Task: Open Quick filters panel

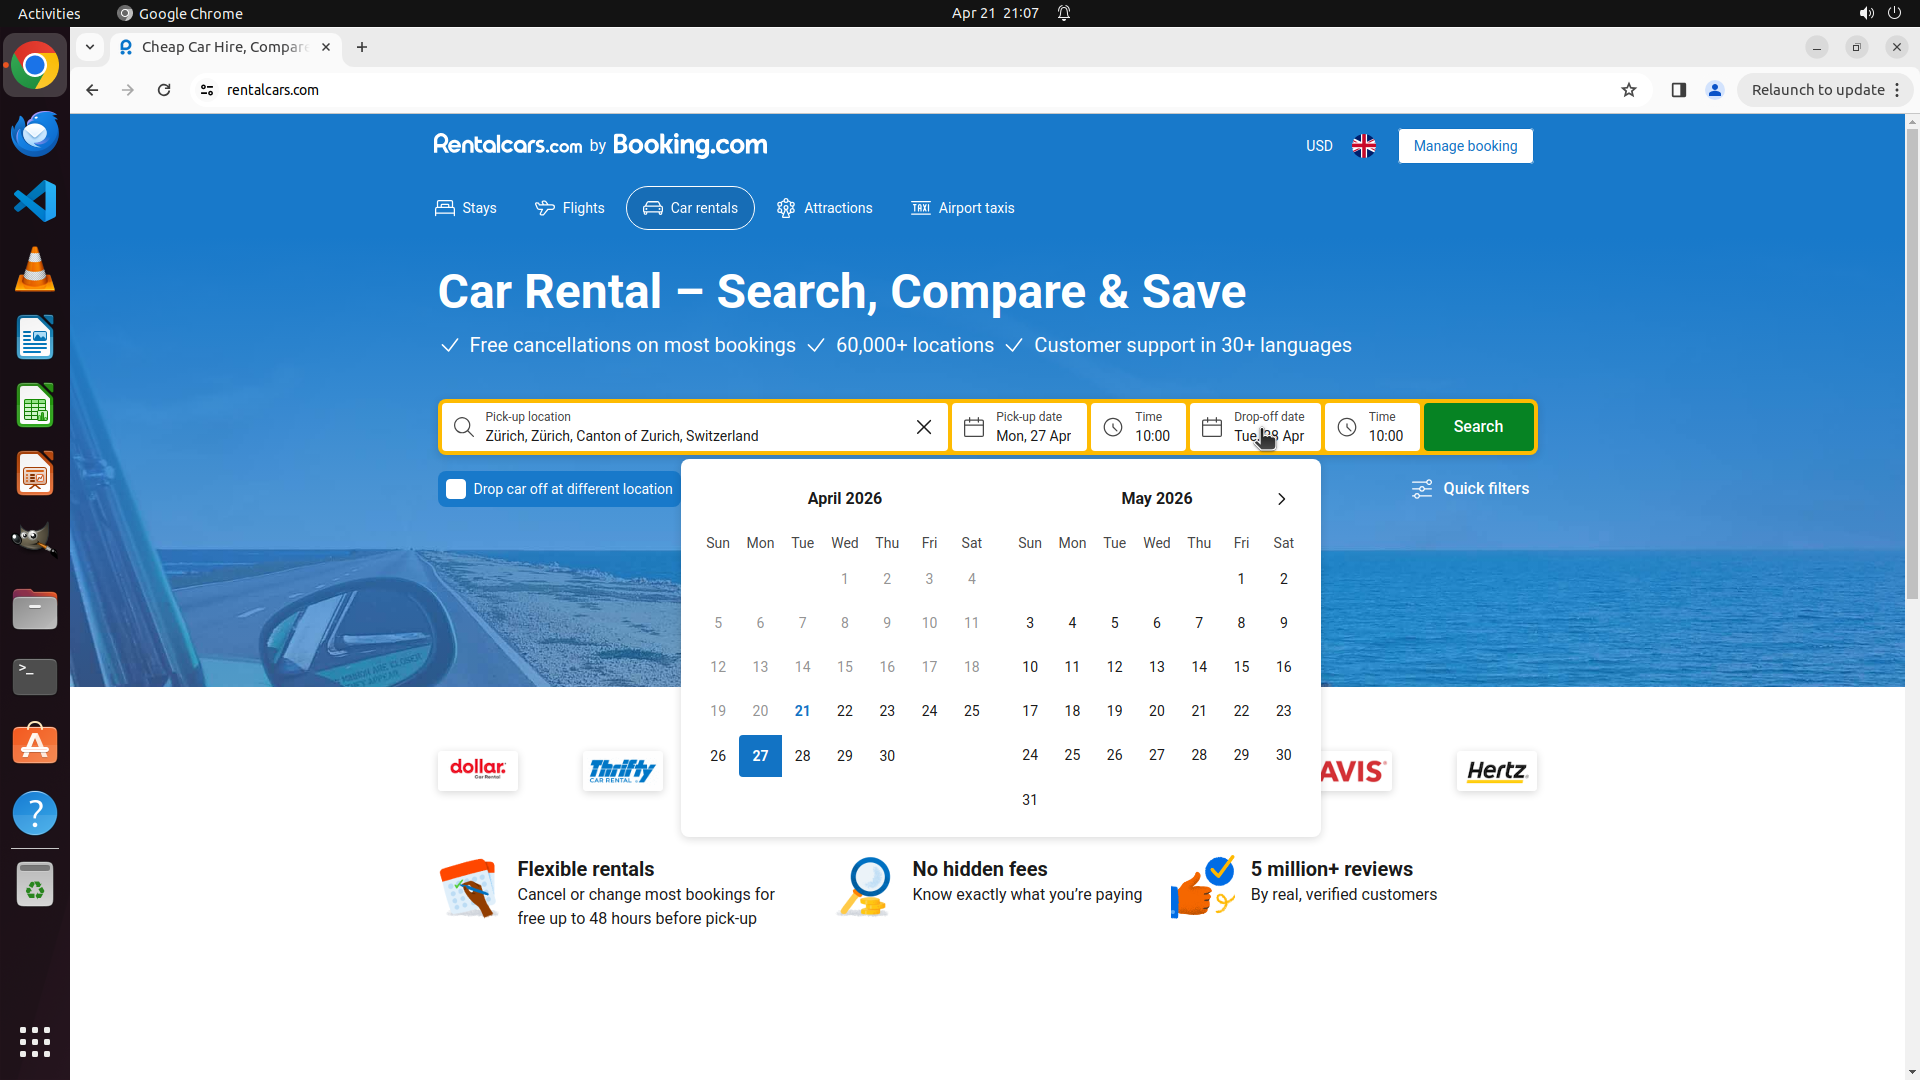Action: [1469, 489]
